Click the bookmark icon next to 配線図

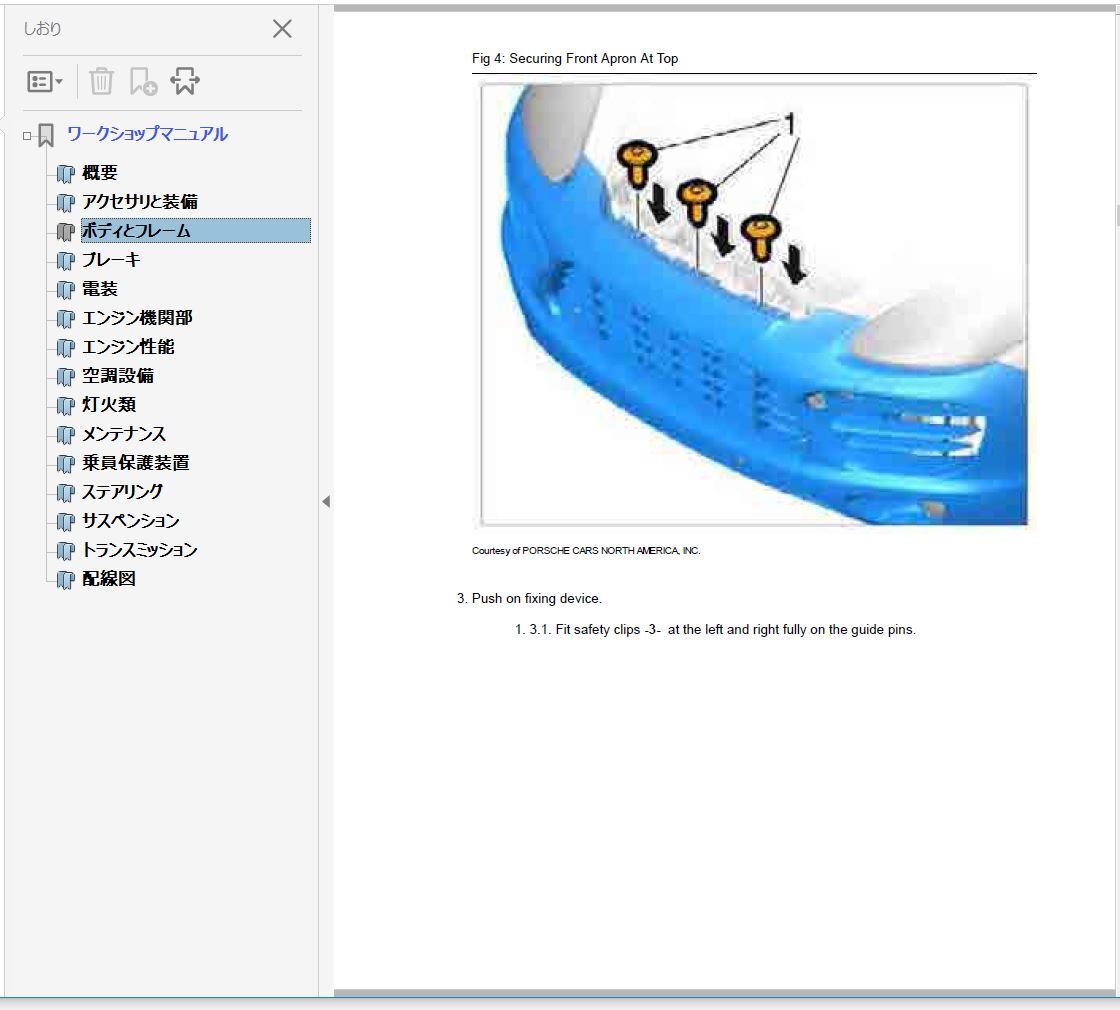coord(66,580)
